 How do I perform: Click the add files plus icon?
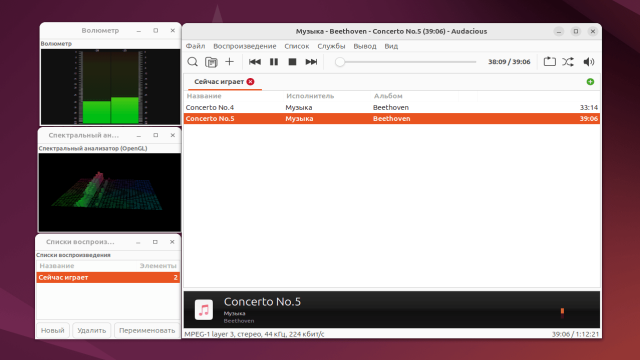[229, 62]
